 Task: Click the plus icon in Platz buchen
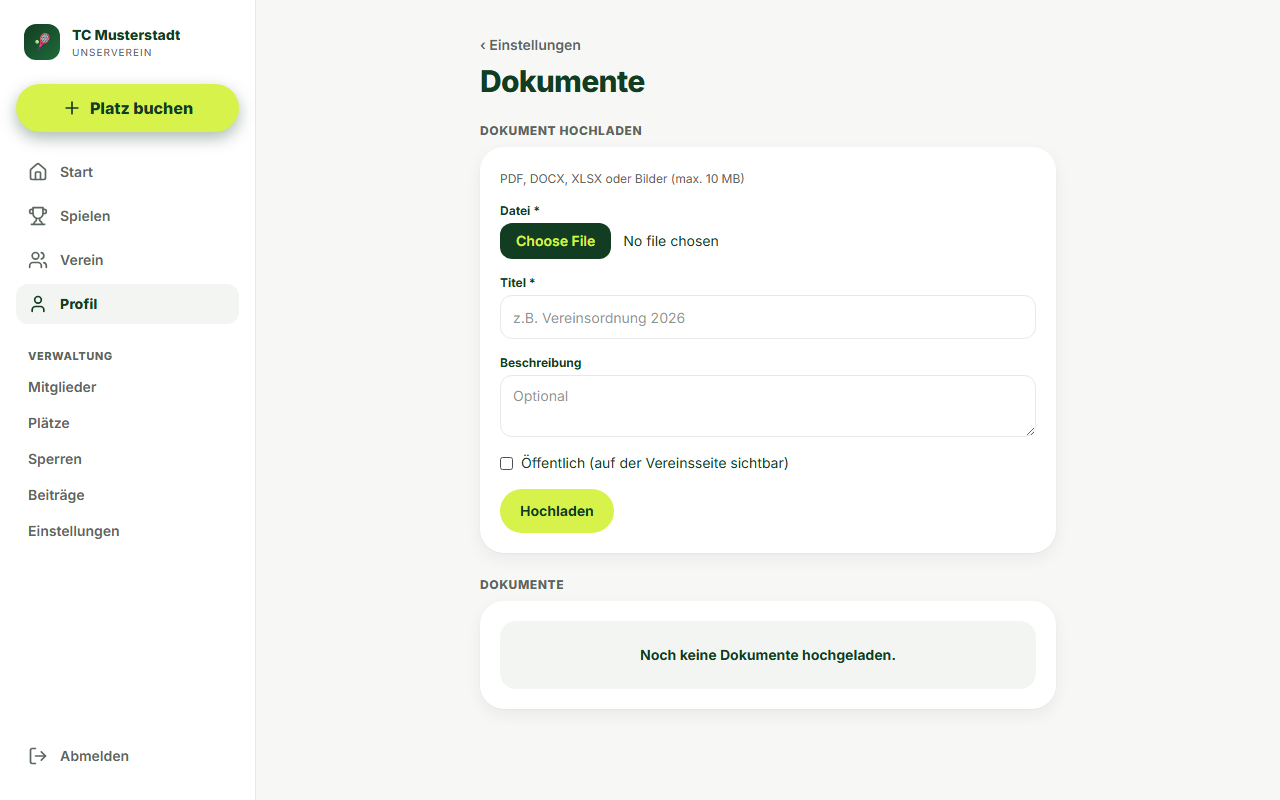point(71,108)
